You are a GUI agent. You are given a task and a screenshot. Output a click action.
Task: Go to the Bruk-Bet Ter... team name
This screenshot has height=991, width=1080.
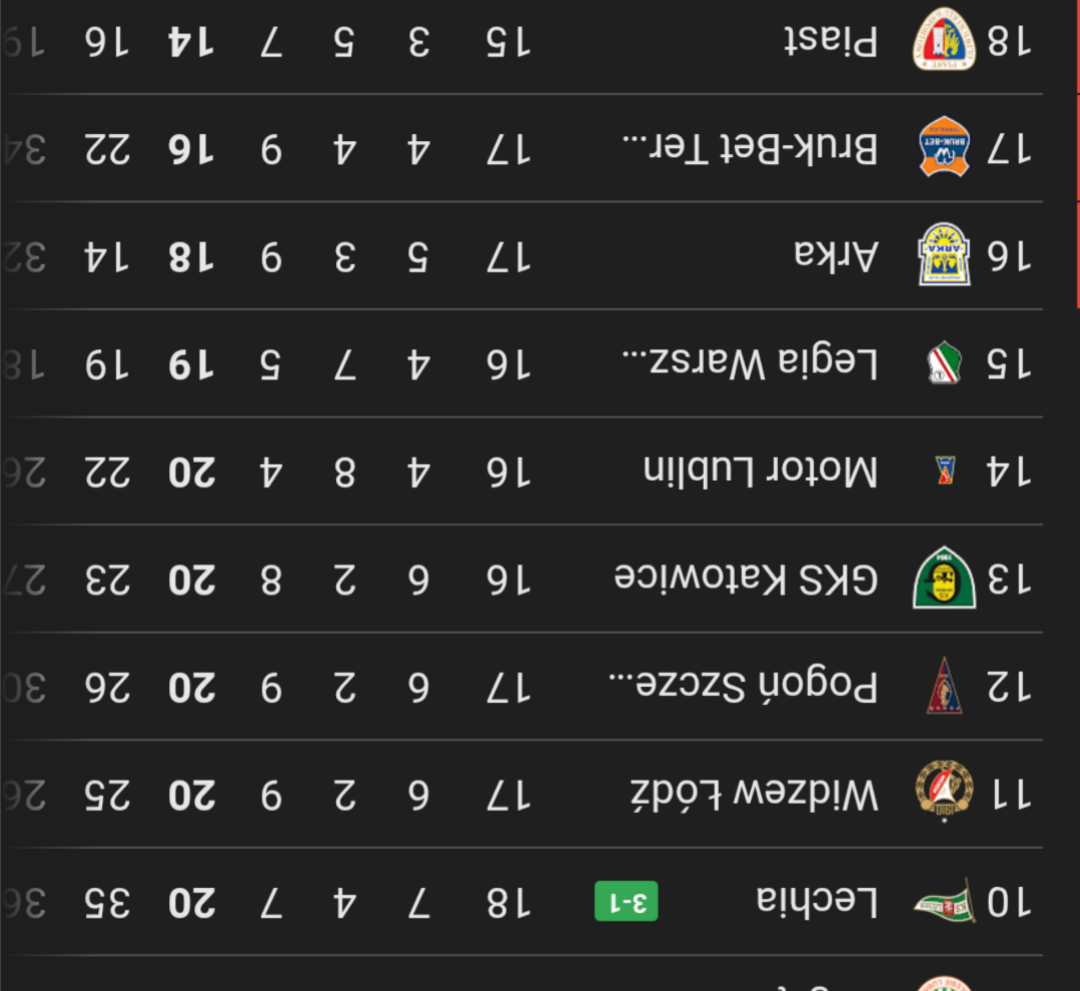[750, 149]
